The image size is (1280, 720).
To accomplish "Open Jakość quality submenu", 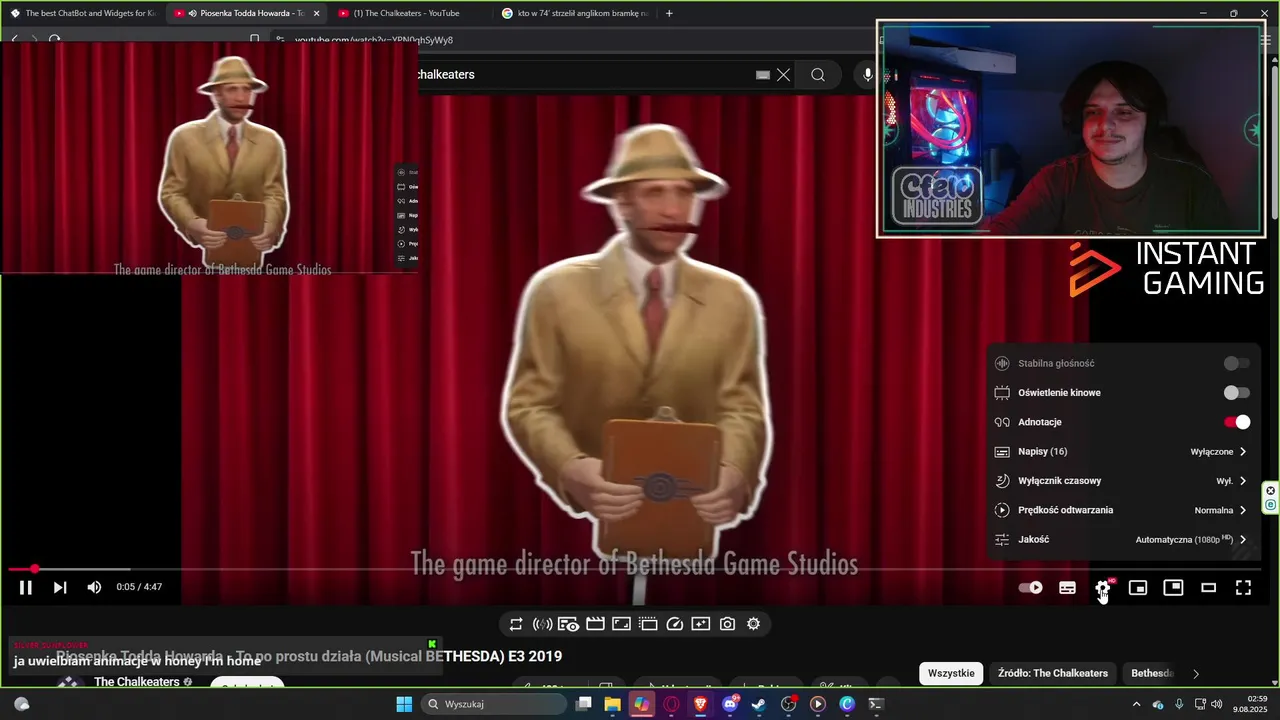I will 1122,539.
